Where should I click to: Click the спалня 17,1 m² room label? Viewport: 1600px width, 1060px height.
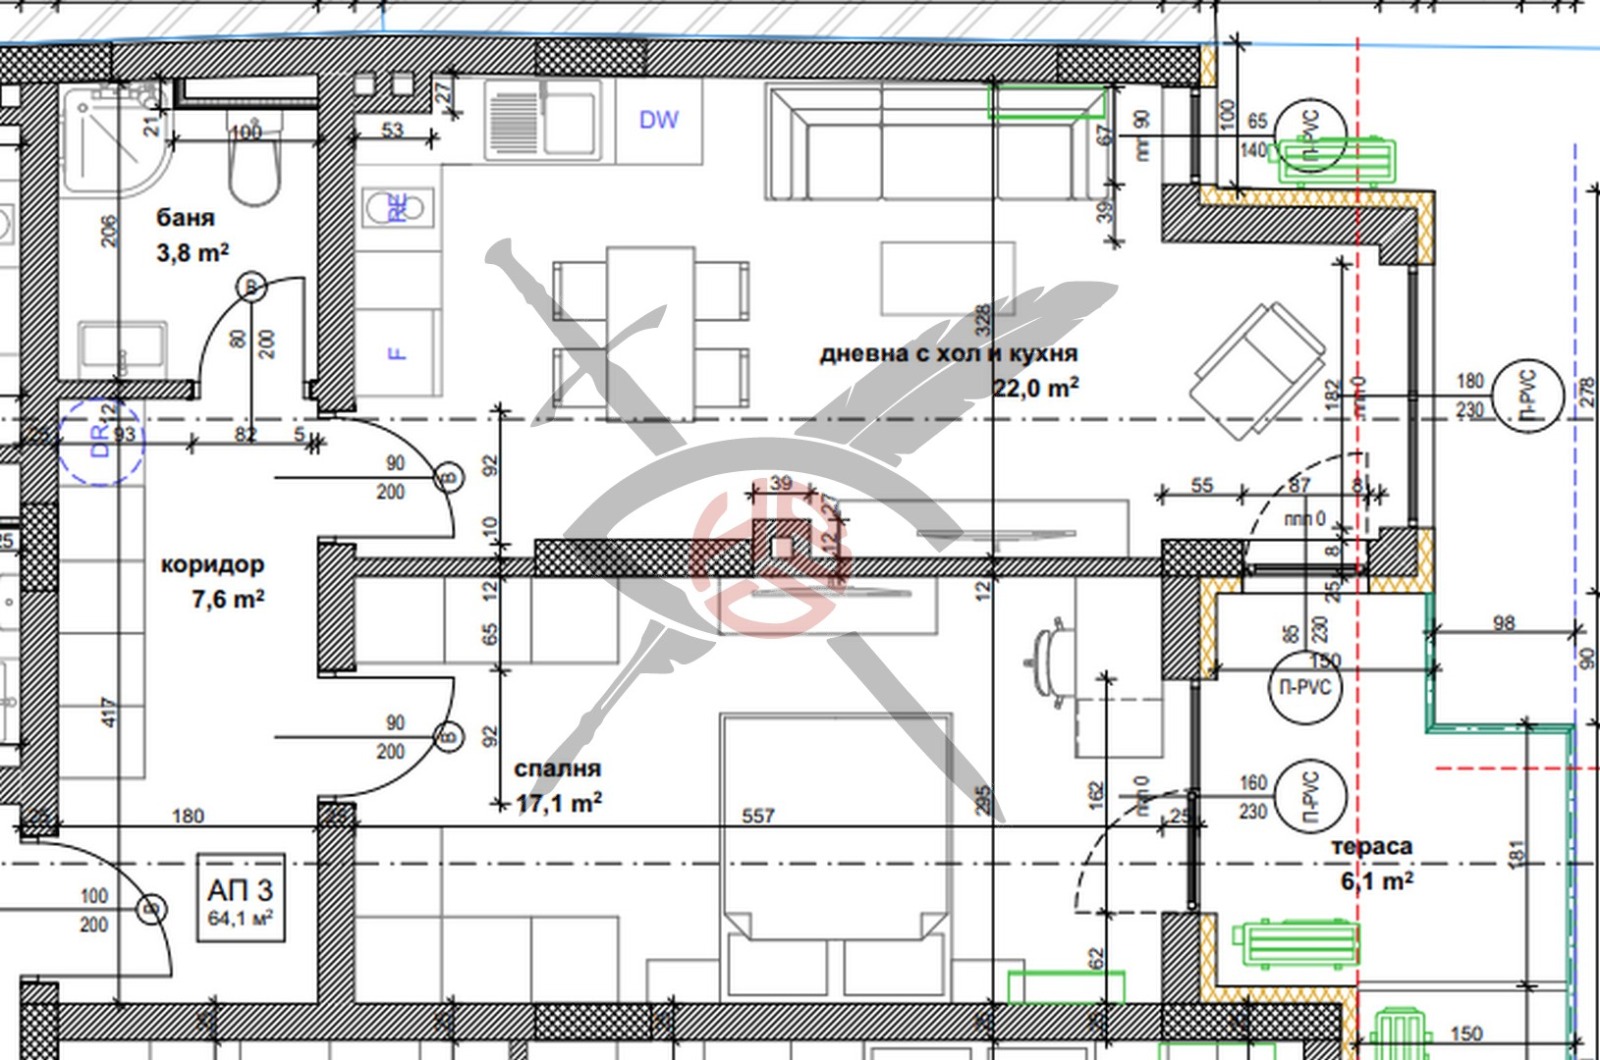pos(558,785)
